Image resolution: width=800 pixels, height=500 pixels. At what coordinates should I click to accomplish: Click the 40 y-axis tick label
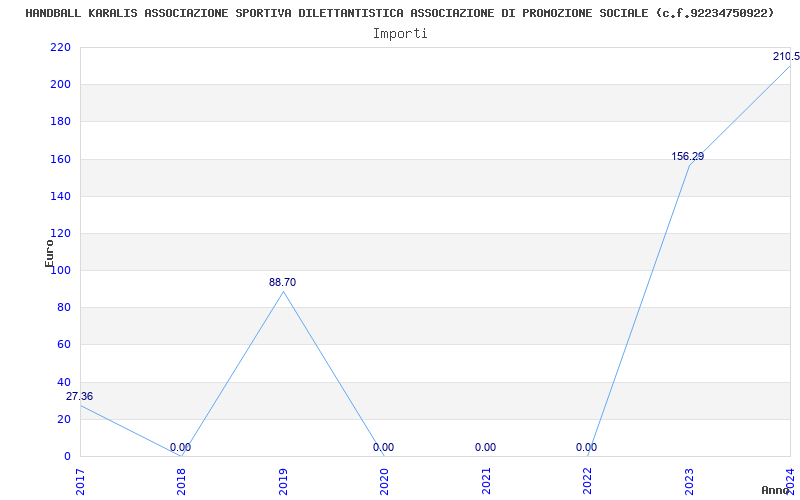(64, 382)
